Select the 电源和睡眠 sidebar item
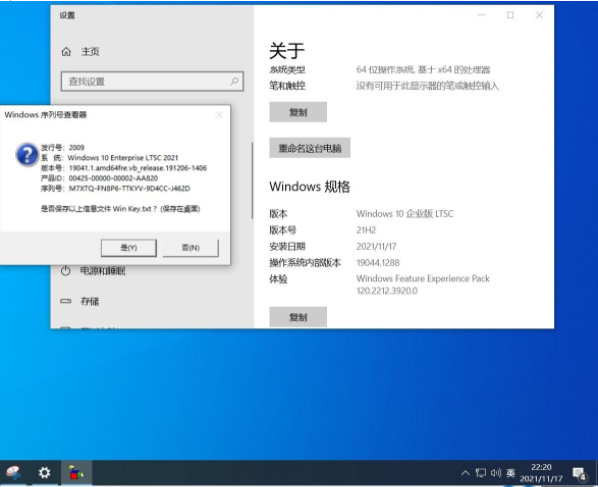 click(x=103, y=271)
